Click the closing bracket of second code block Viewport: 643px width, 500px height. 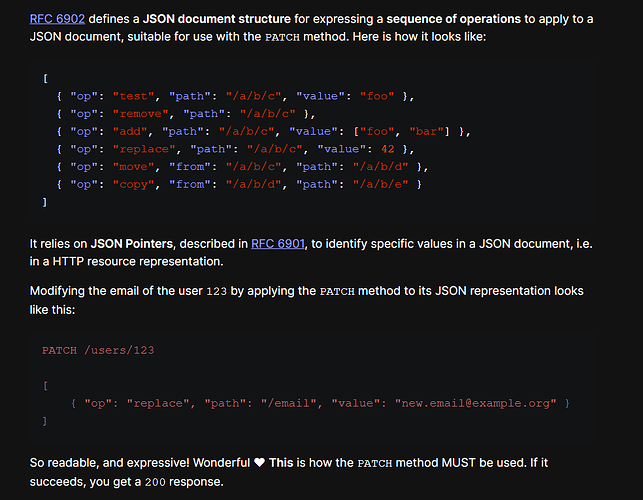pos(44,421)
